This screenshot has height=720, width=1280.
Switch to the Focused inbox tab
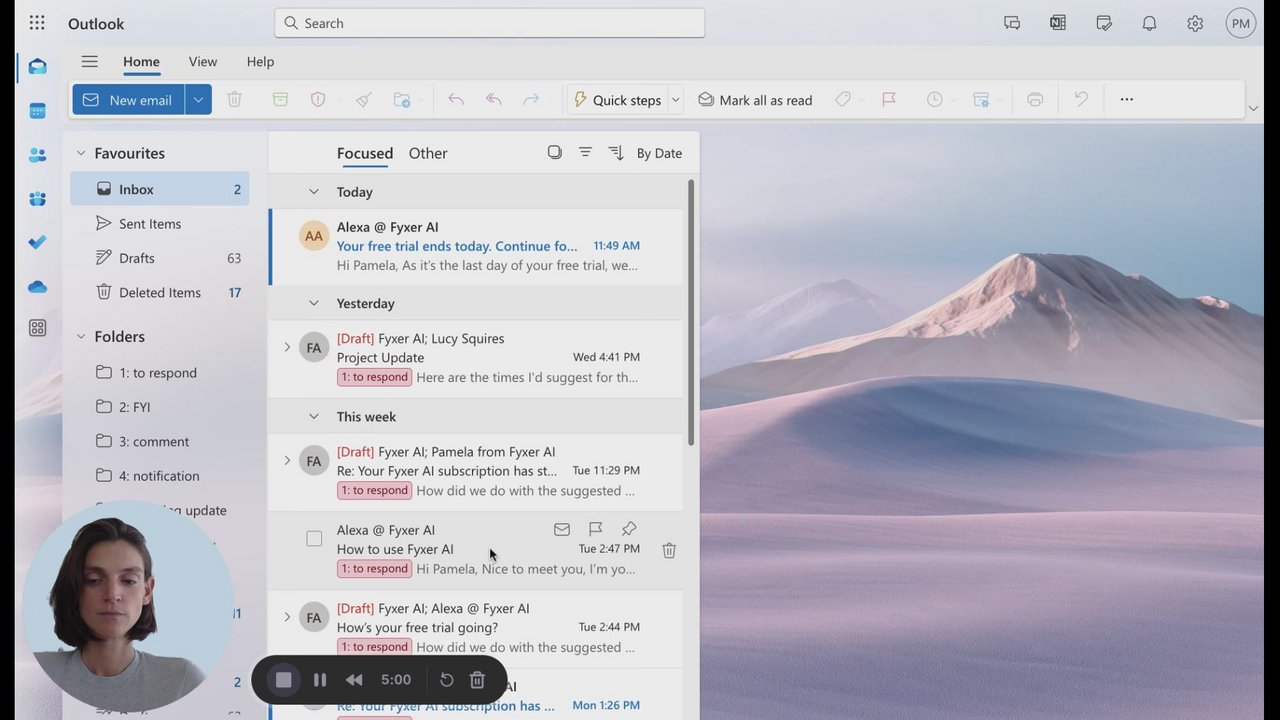(365, 153)
